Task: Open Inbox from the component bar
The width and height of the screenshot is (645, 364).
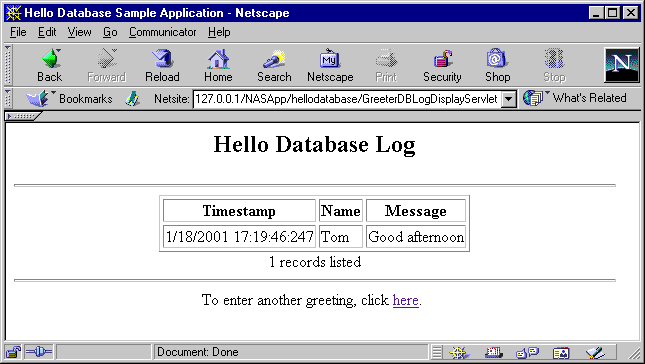Action: (x=494, y=352)
